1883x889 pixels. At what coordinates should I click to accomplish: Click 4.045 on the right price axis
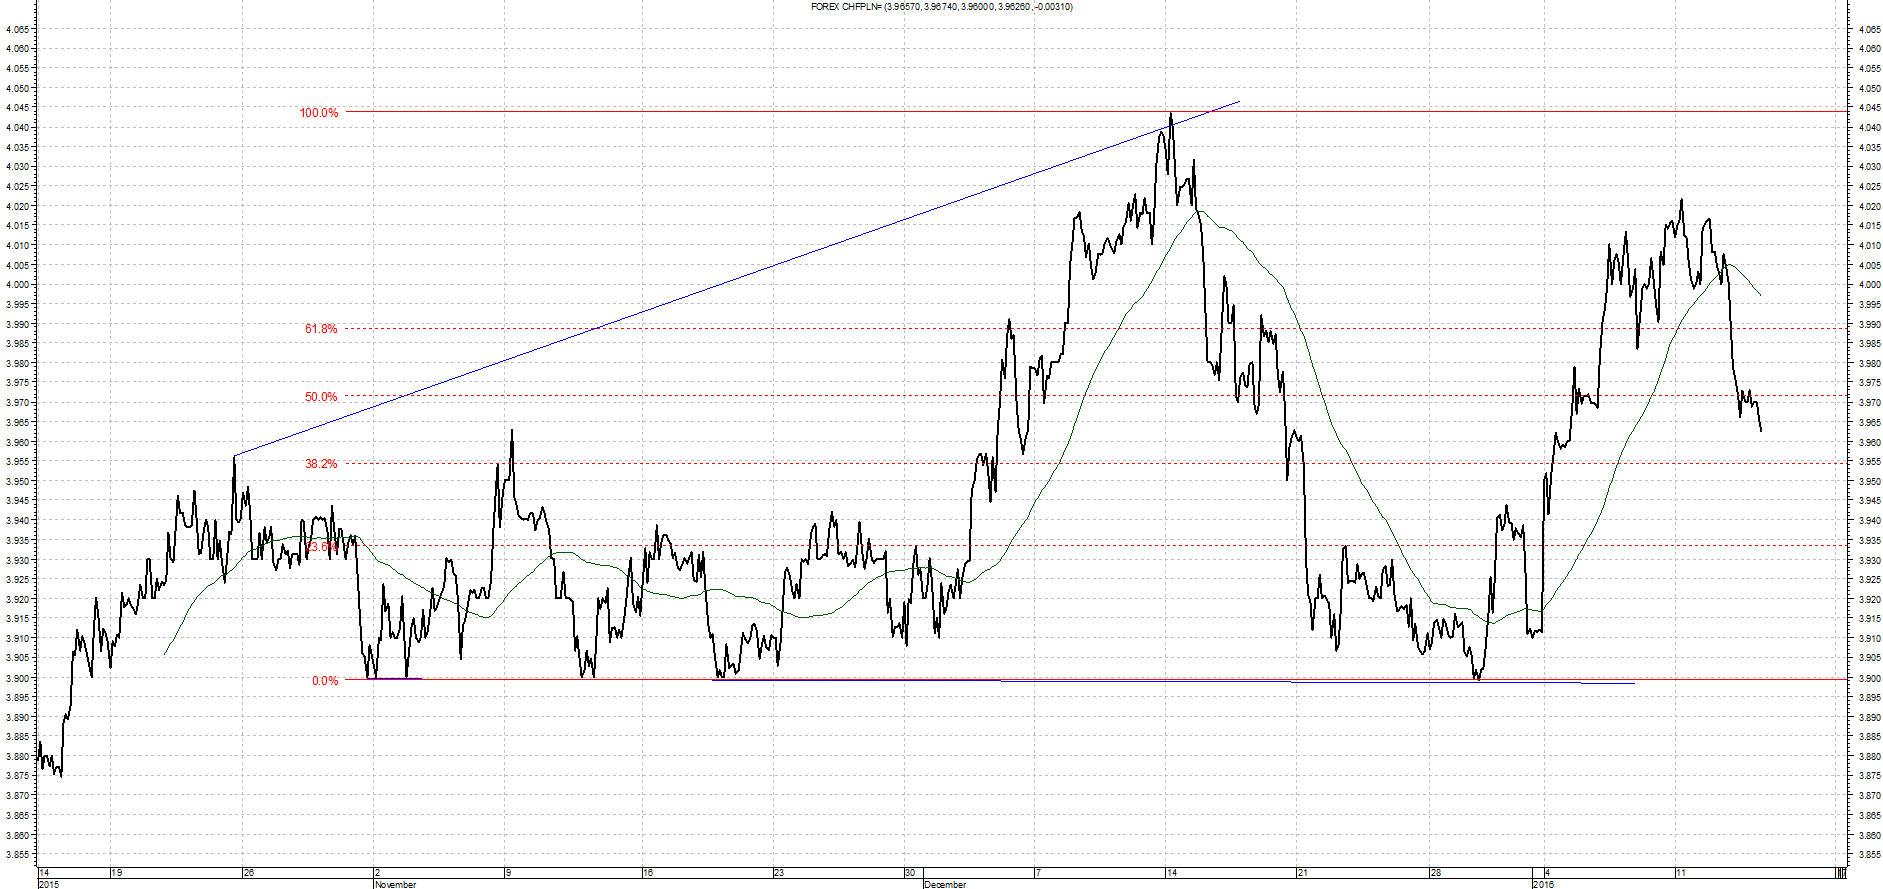1869,108
